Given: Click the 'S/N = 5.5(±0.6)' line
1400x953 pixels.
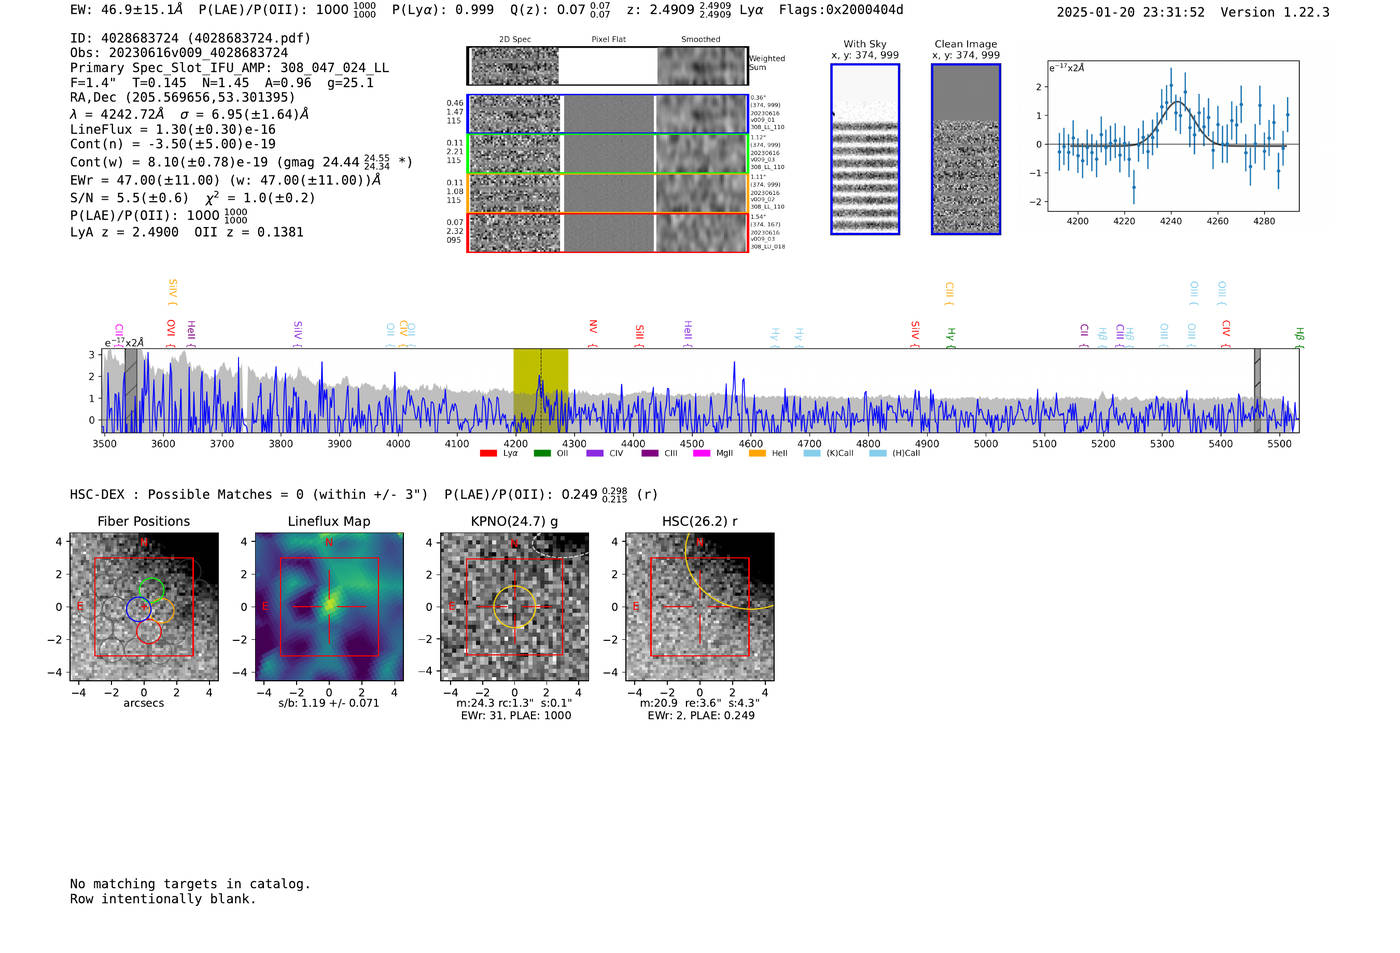Looking at the screenshot, I should pyautogui.click(x=129, y=198).
